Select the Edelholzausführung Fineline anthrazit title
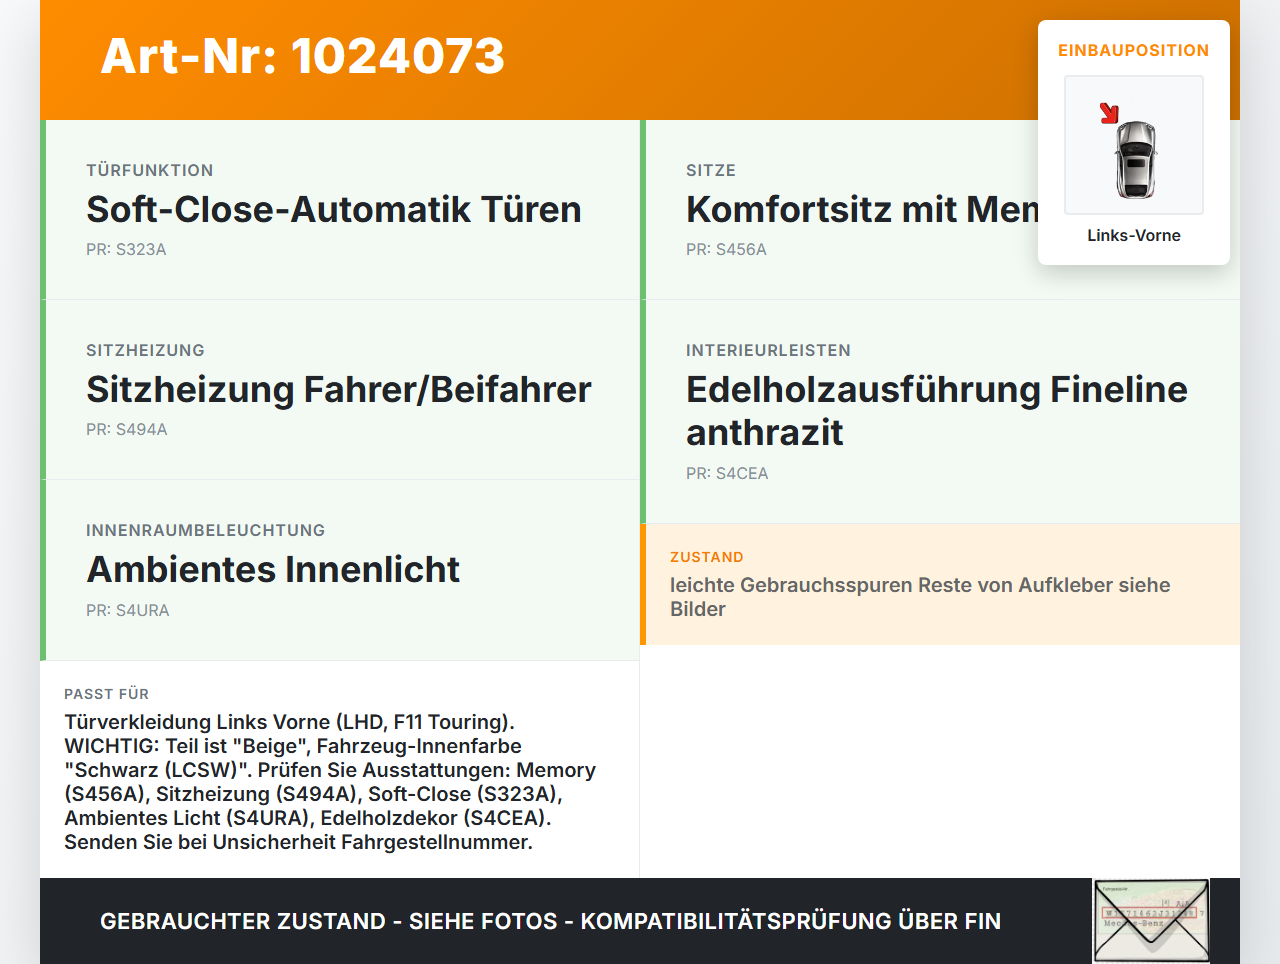The height and width of the screenshot is (964, 1280). tap(937, 411)
